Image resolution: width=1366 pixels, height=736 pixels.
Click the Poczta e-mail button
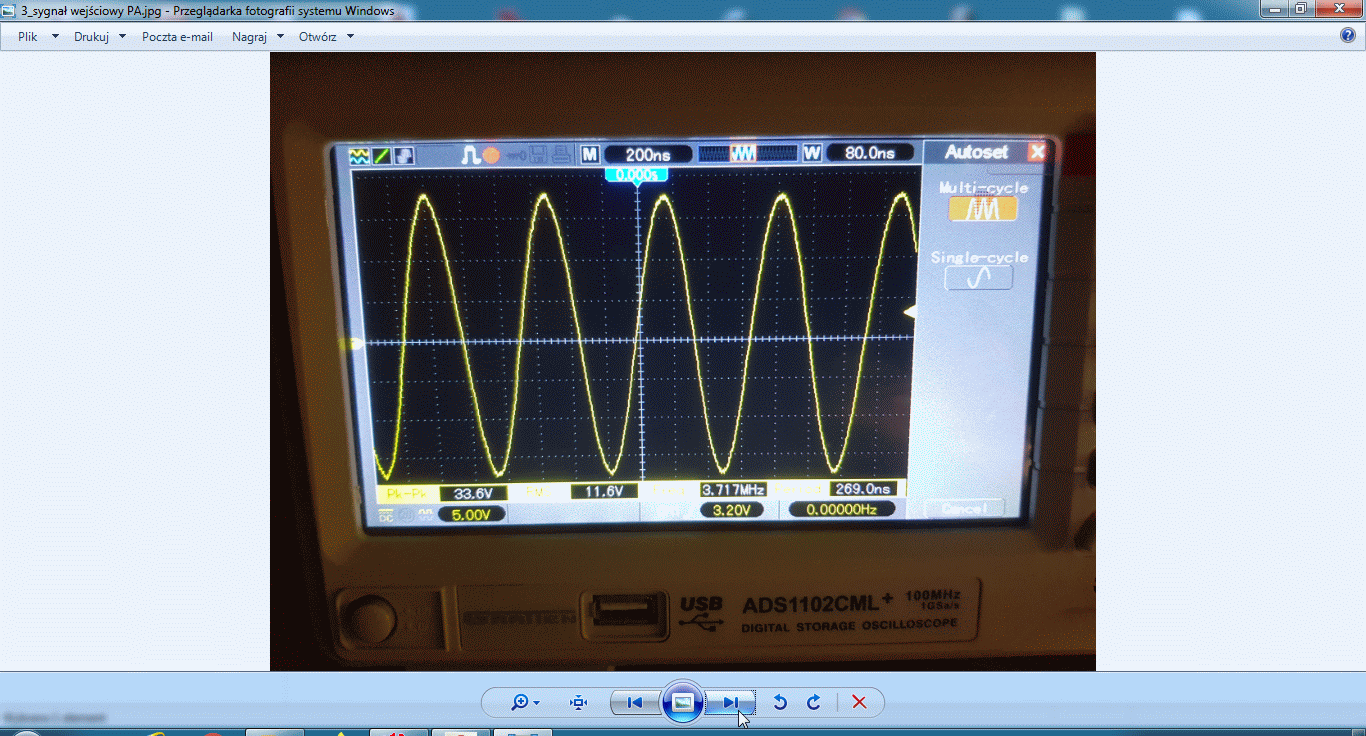coord(177,37)
